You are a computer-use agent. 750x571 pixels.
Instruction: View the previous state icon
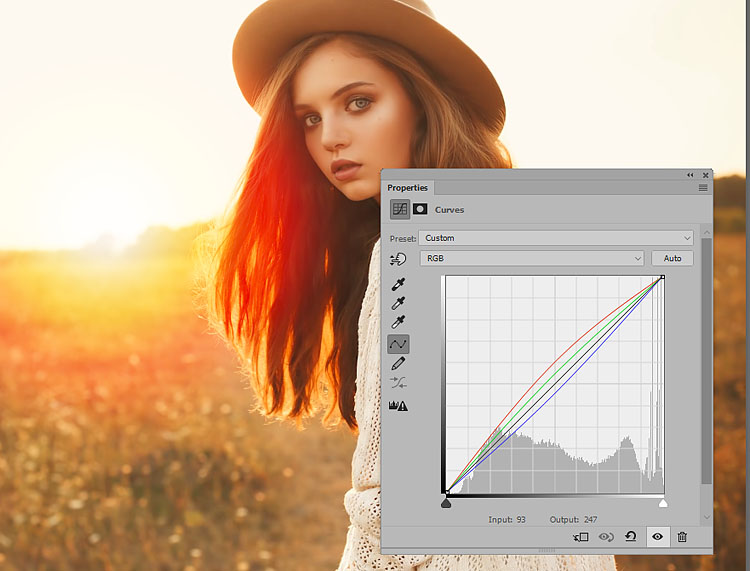(606, 537)
